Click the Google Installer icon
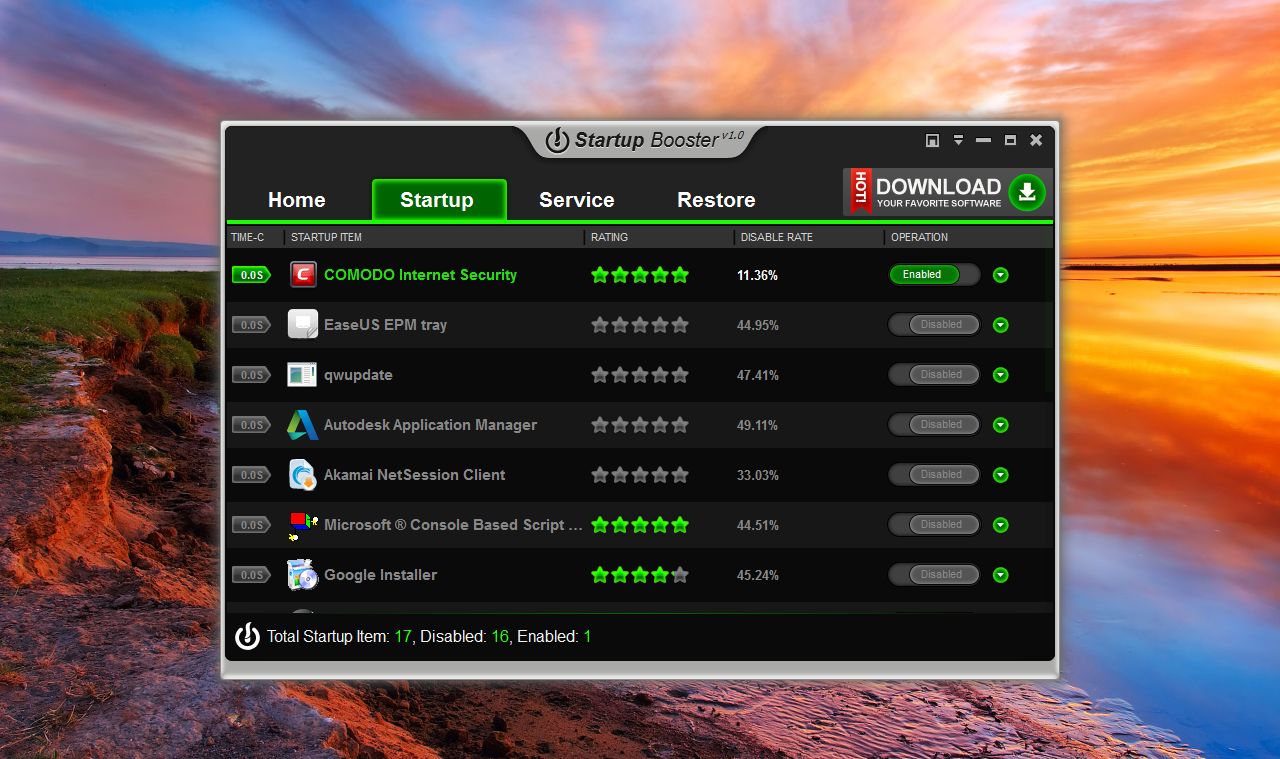This screenshot has height=759, width=1280. pos(302,575)
